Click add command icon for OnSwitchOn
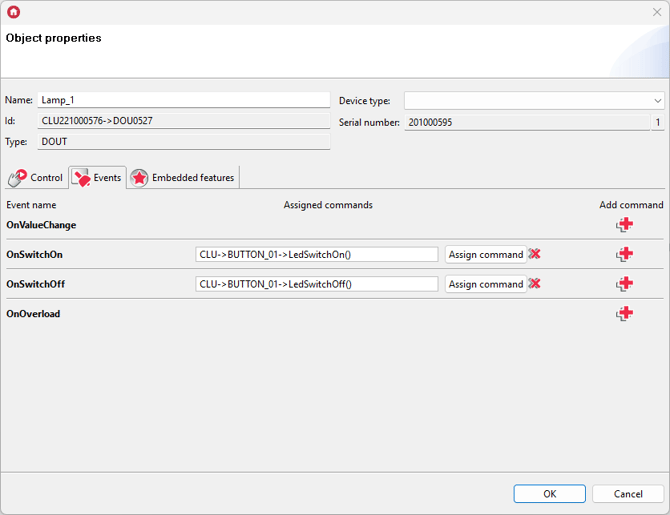Screen dimensions: 670x515 [625, 254]
